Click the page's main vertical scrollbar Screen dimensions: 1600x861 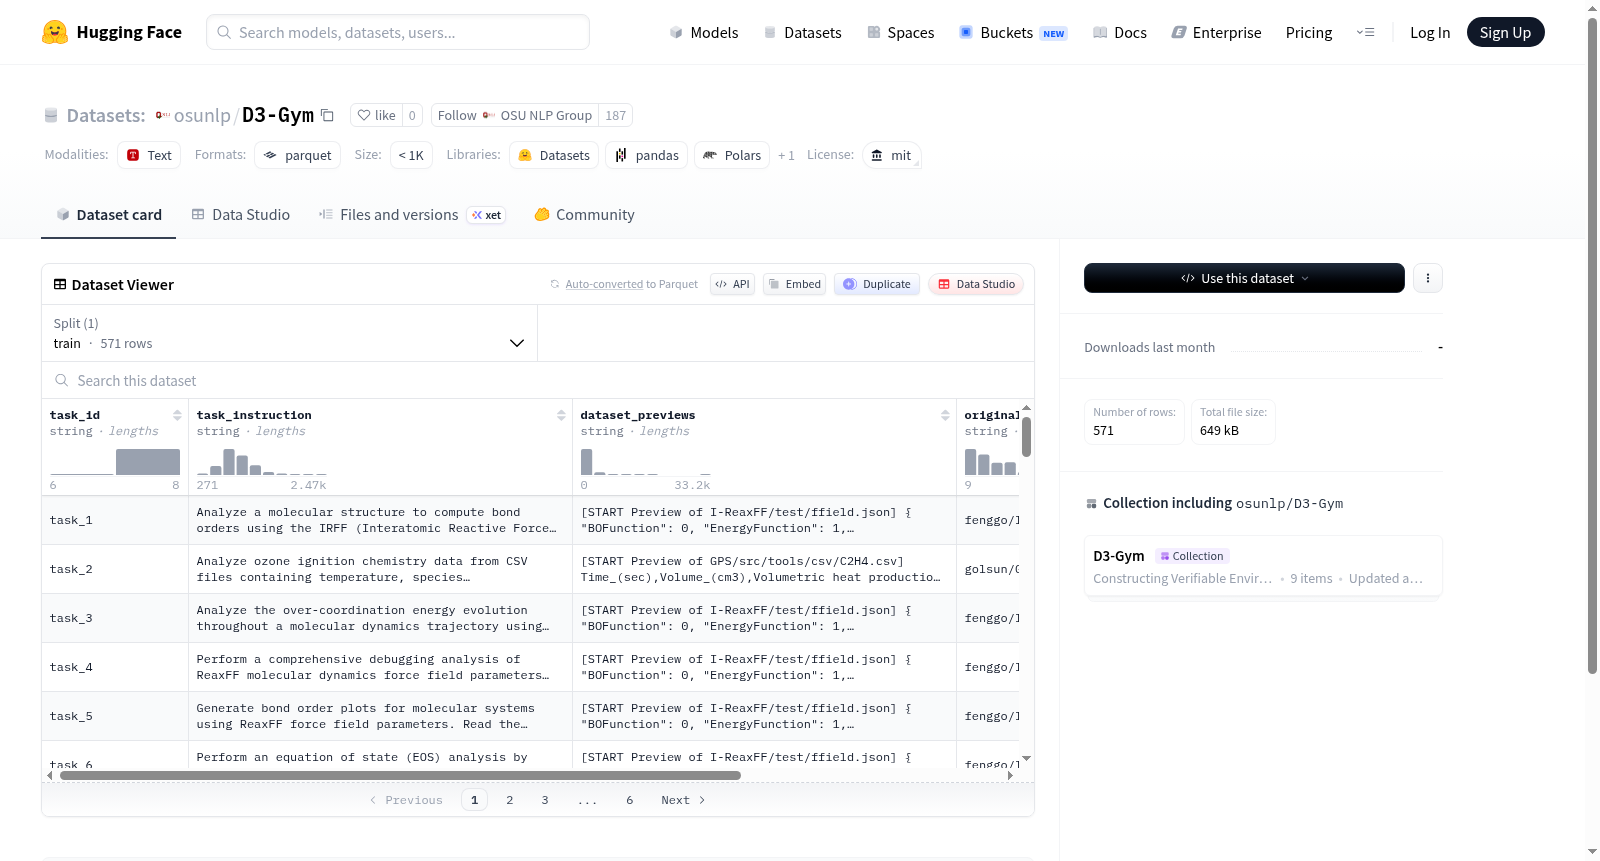1593,345
